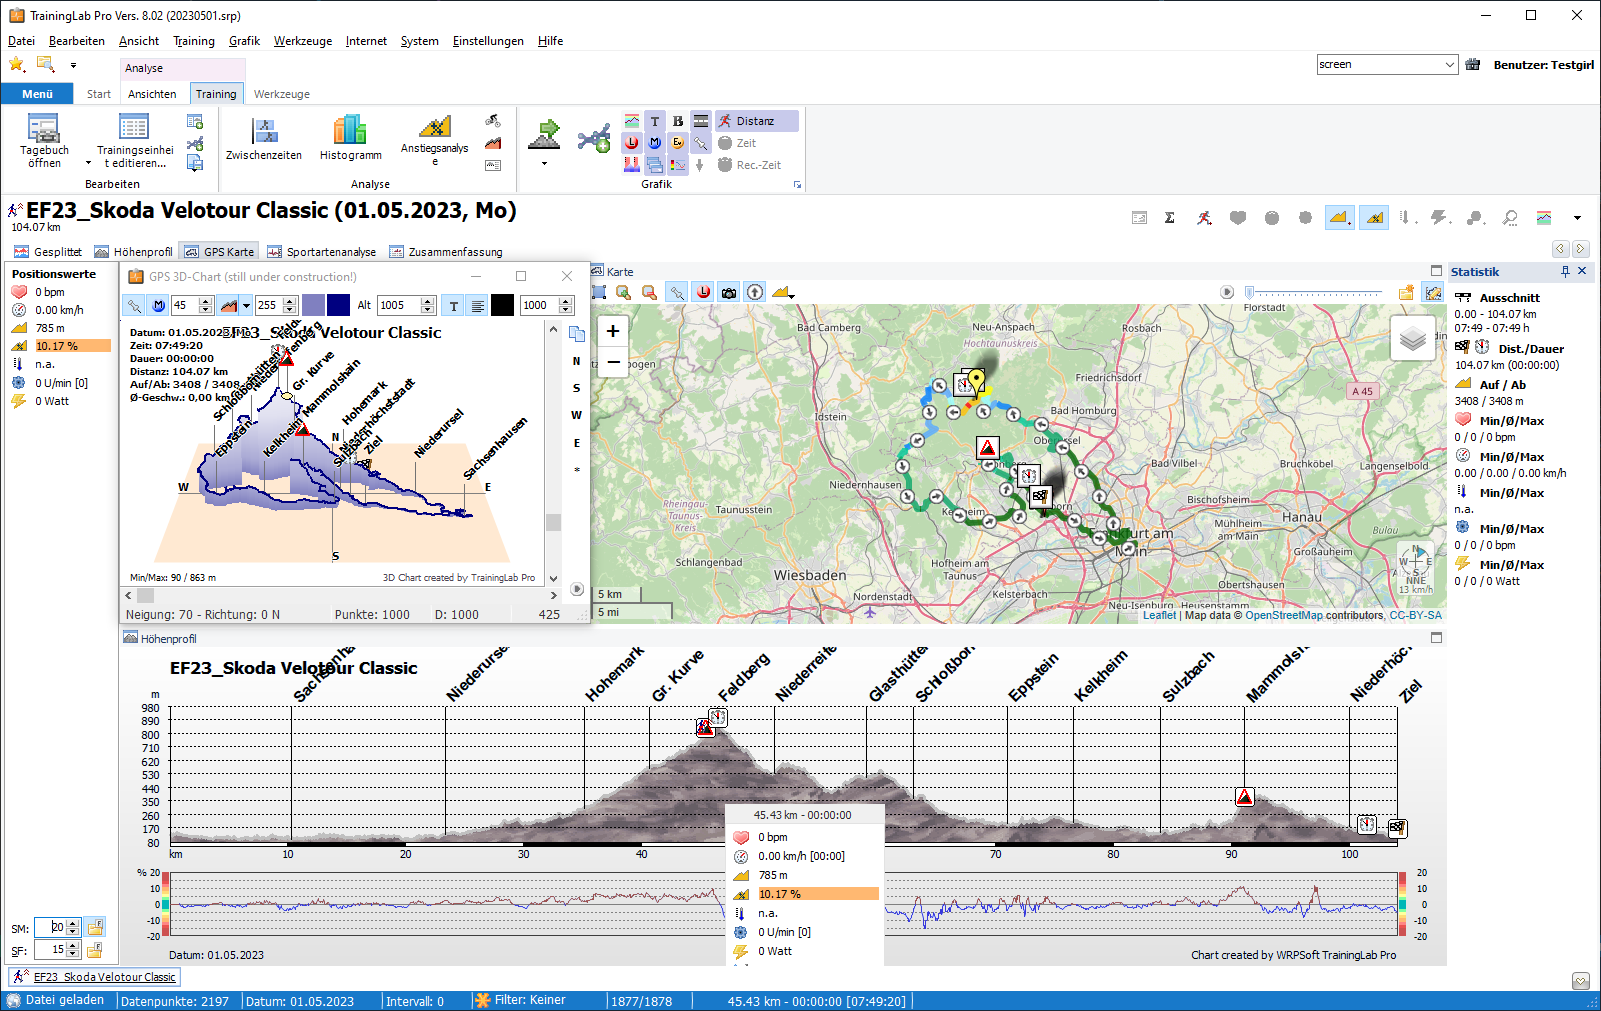The width and height of the screenshot is (1601, 1011).
Task: Click the blue Menü button
Action: tap(37, 94)
